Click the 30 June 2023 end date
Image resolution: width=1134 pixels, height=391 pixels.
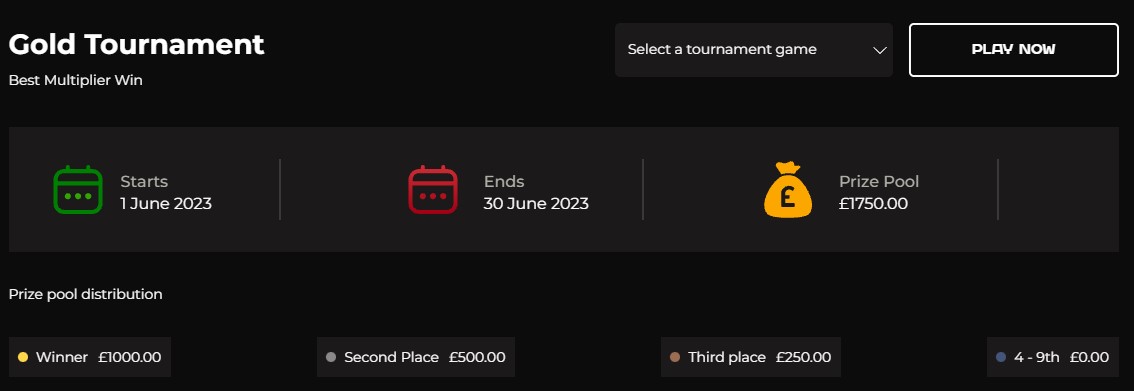coord(536,204)
